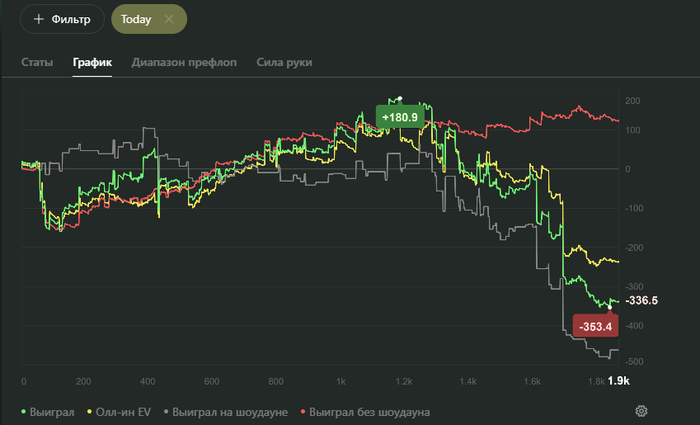Click the -500 y-axis label

tap(634, 362)
